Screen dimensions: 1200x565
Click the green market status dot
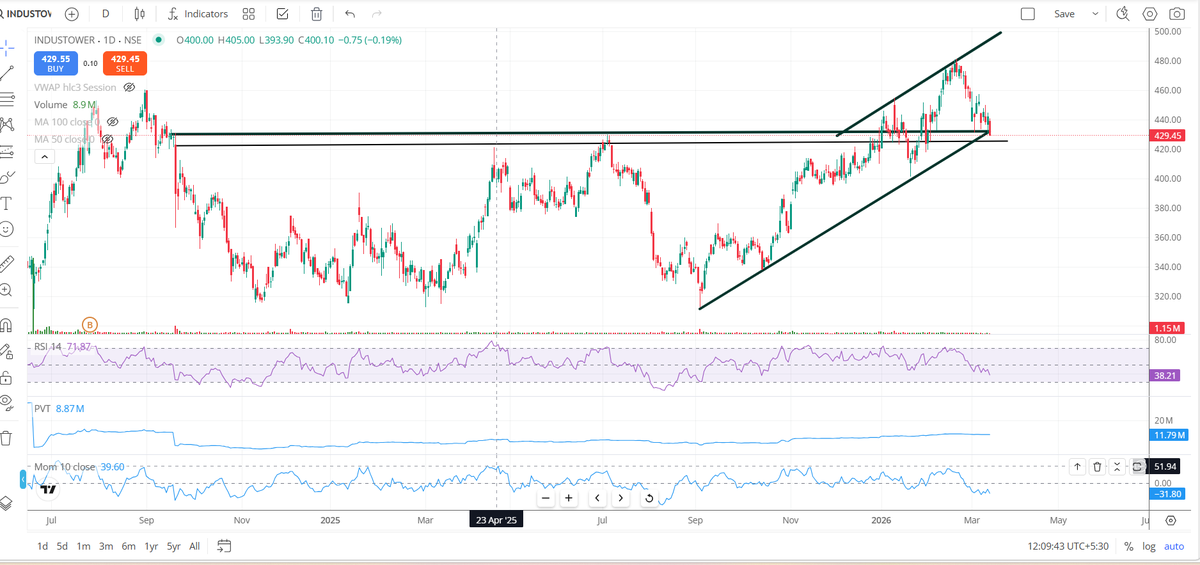pos(158,40)
